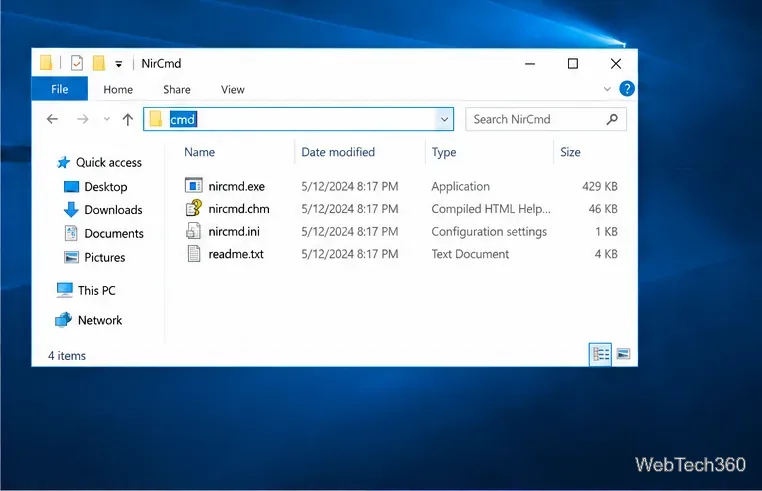Select Downloads in navigation pane
This screenshot has width=762, height=491.
[x=113, y=210]
